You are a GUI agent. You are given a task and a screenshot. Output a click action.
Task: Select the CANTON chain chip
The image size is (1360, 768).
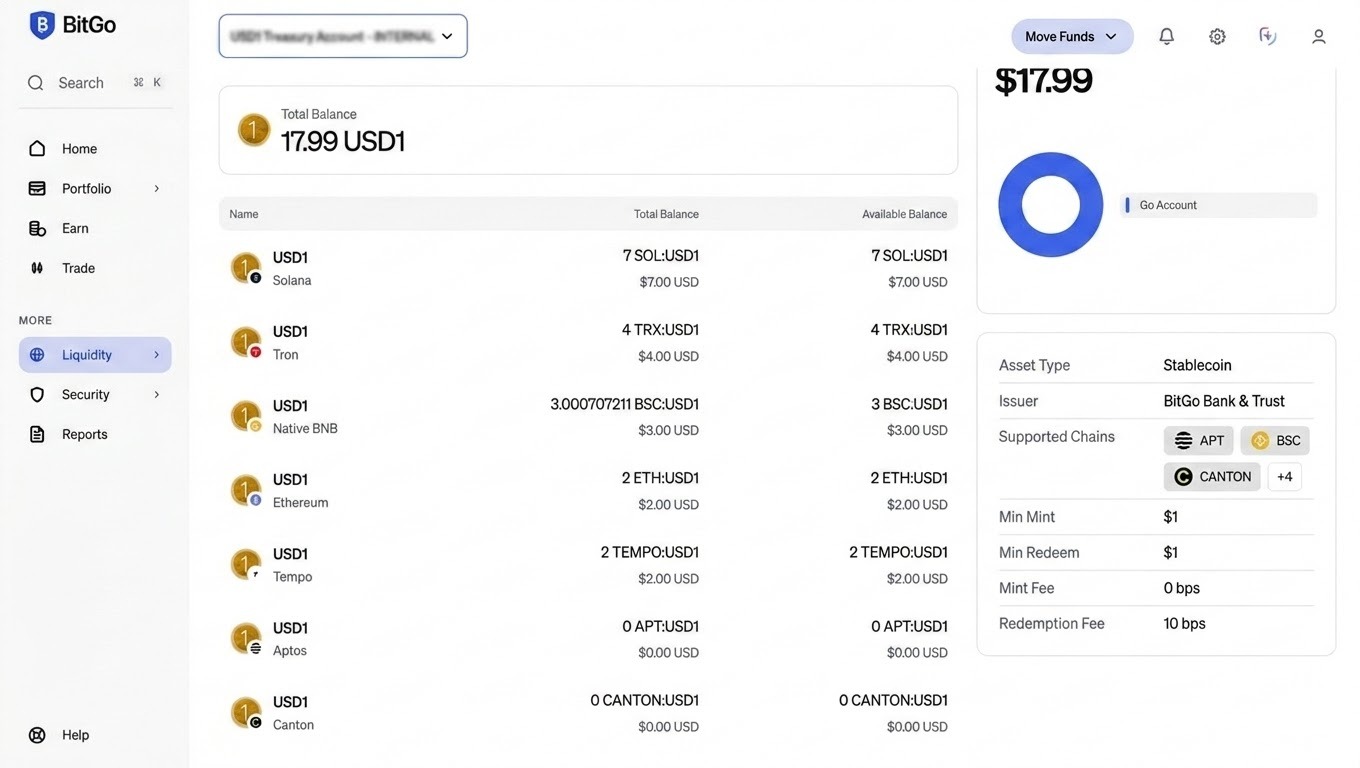[x=1212, y=477]
